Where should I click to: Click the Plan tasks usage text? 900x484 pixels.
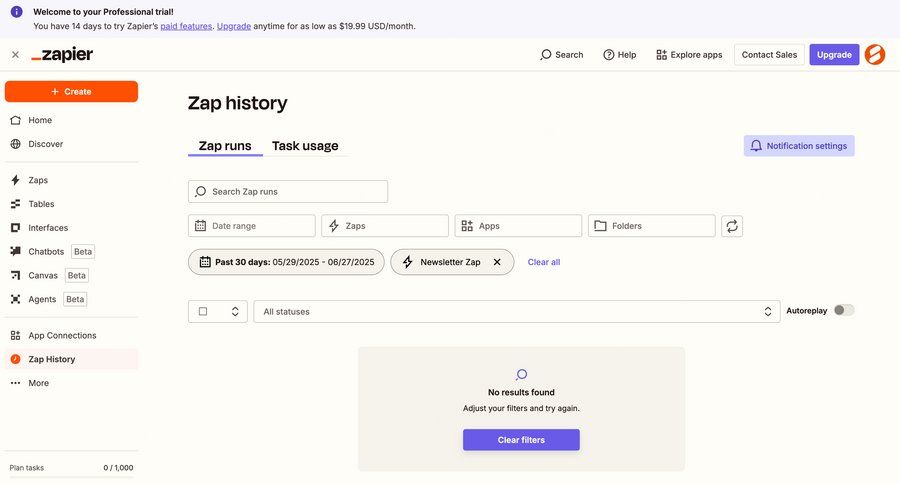[26, 468]
